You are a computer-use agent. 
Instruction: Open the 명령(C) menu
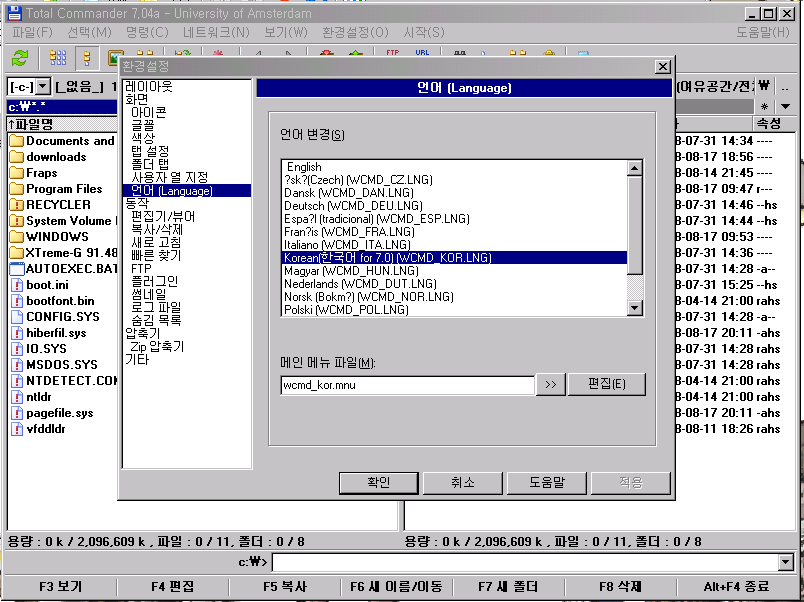(147, 32)
